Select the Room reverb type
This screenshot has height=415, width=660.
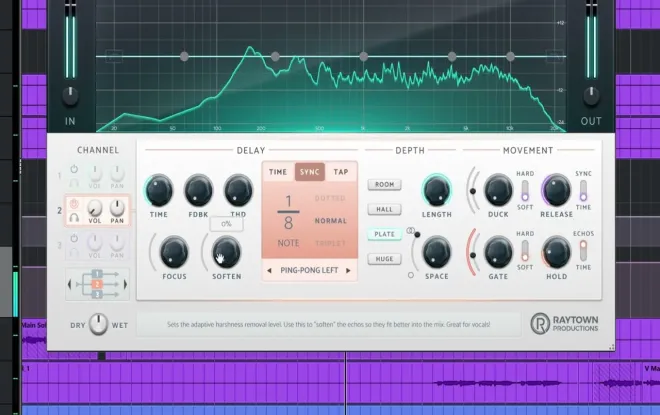383,184
